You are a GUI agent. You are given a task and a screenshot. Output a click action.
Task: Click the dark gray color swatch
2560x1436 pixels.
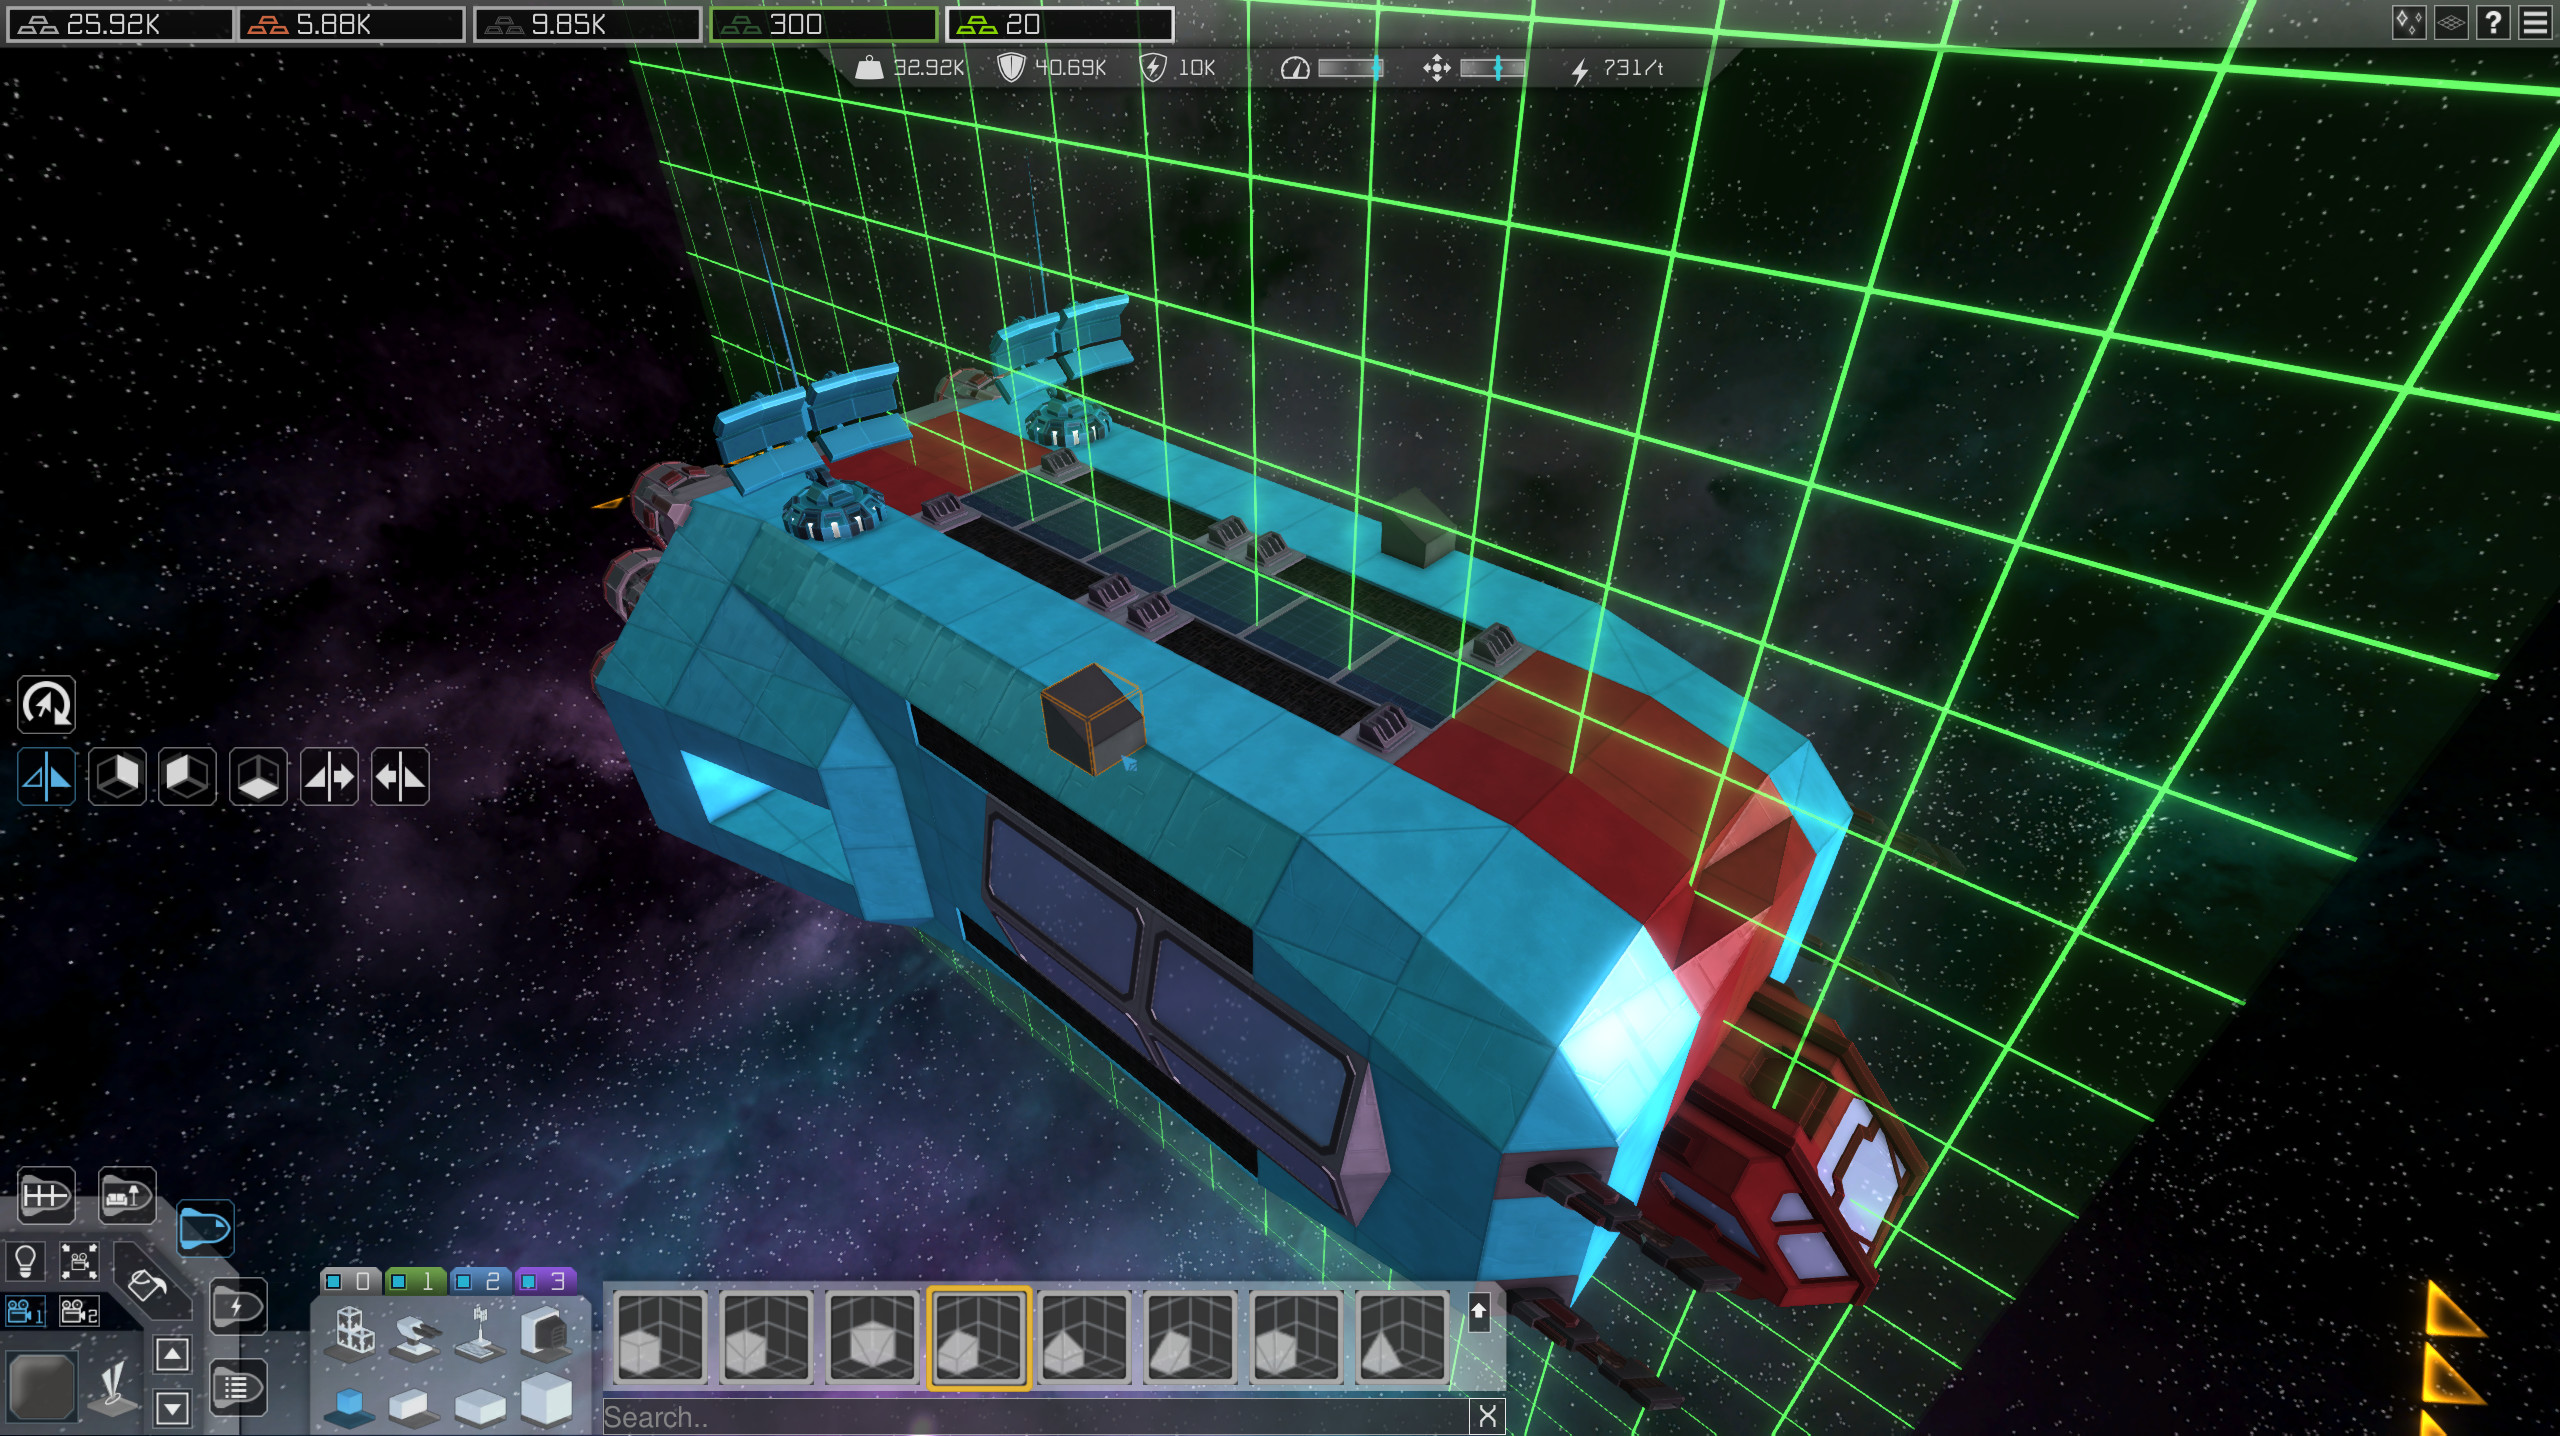tap(42, 1388)
